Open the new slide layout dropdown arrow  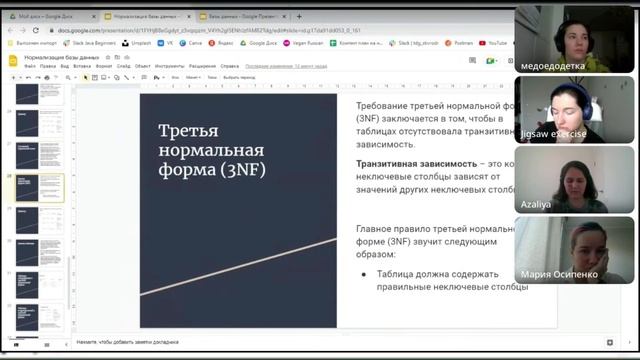(x=20, y=77)
